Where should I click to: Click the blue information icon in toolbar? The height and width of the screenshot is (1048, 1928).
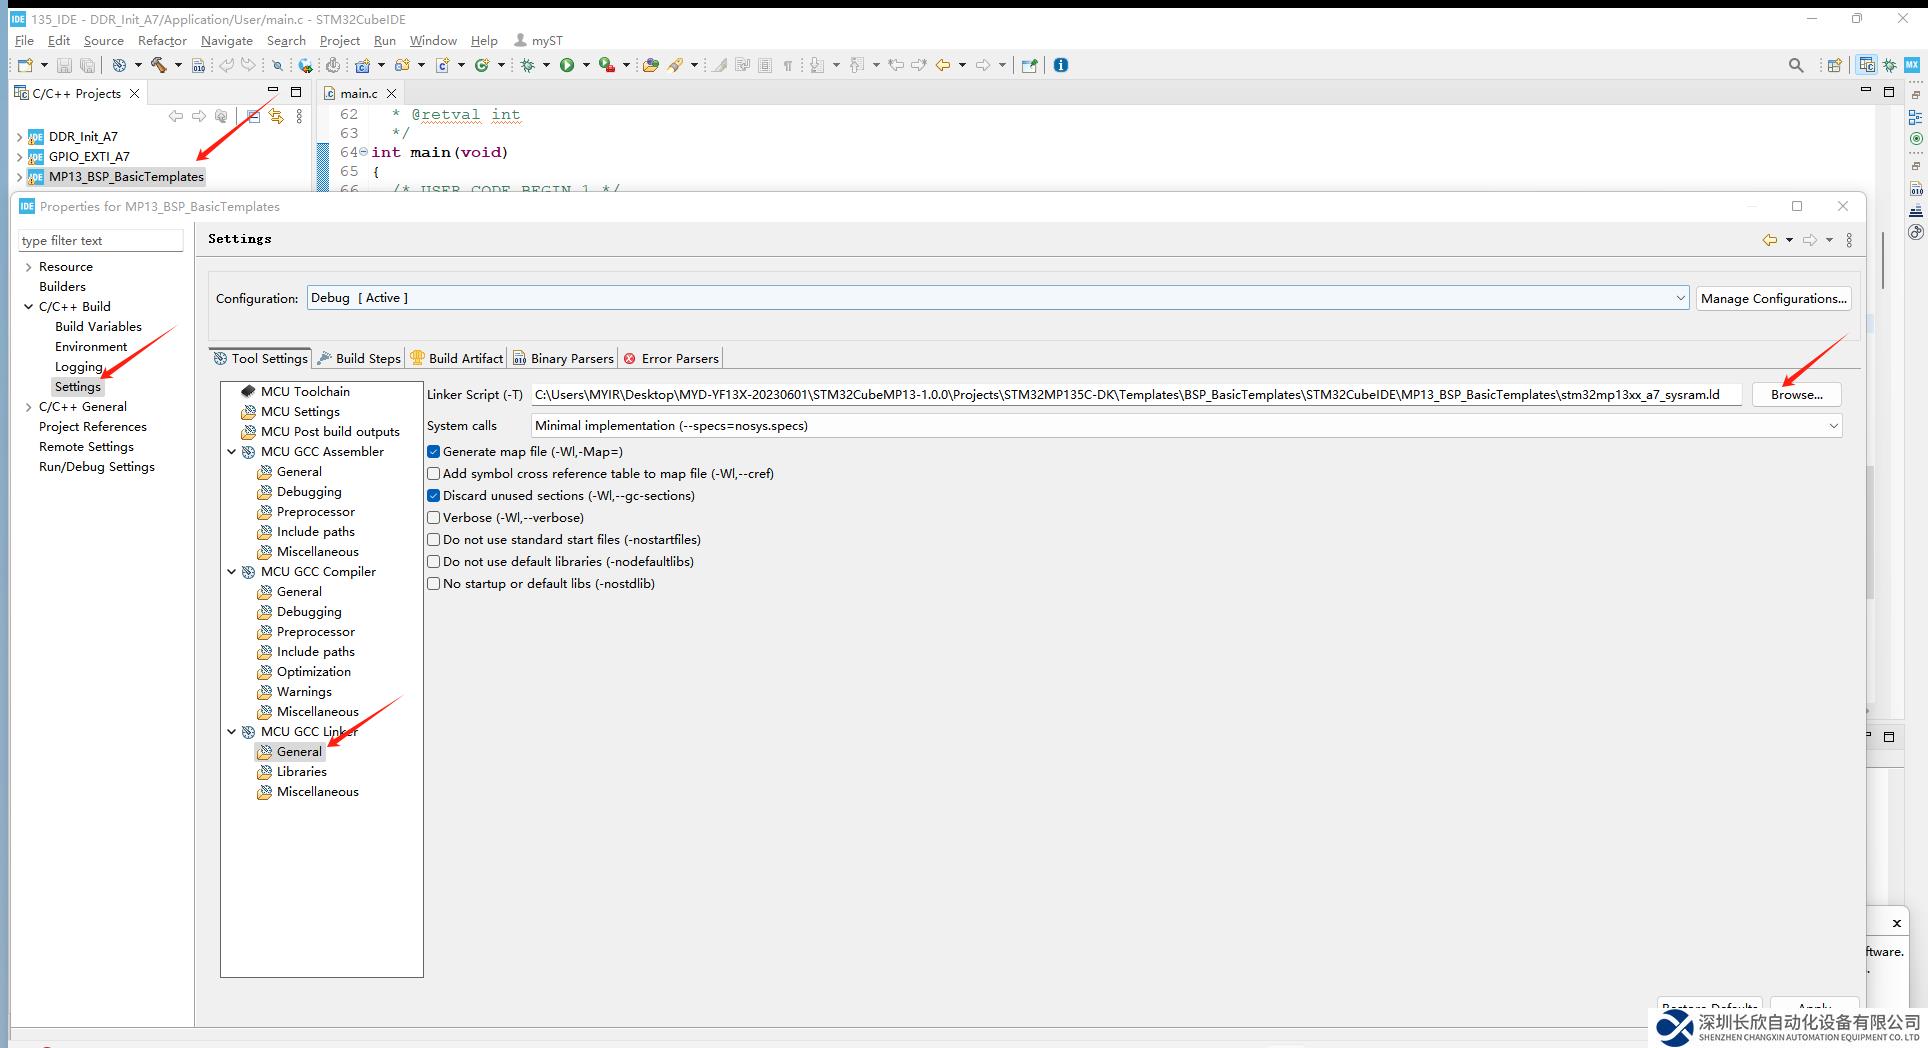point(1061,65)
